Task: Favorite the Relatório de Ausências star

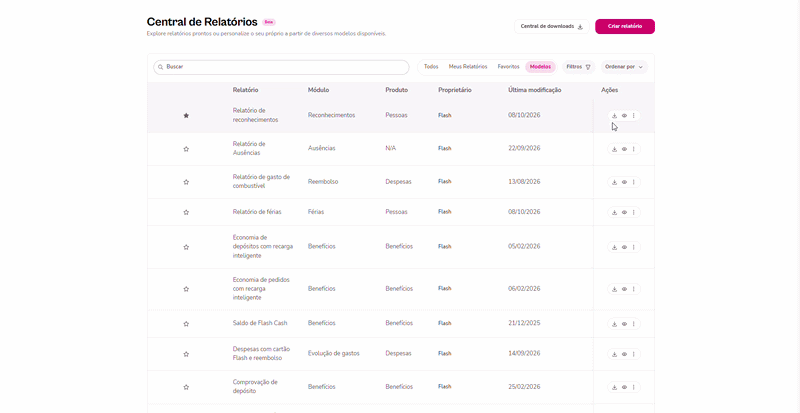Action: 186,149
